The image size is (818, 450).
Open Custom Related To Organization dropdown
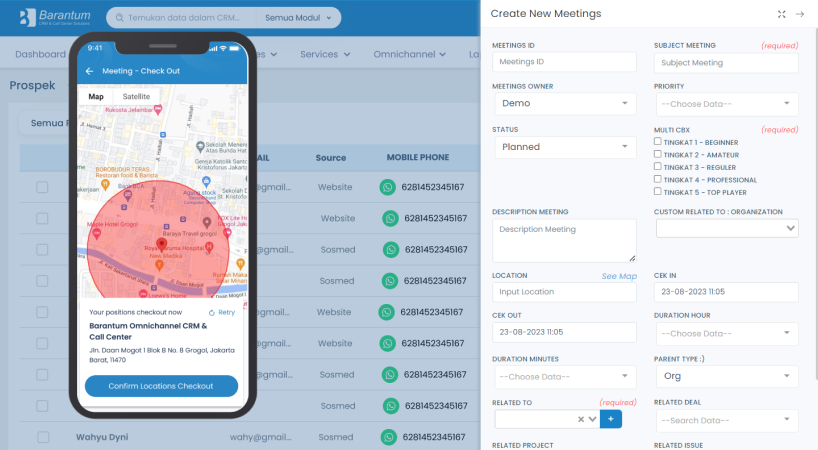(x=727, y=228)
